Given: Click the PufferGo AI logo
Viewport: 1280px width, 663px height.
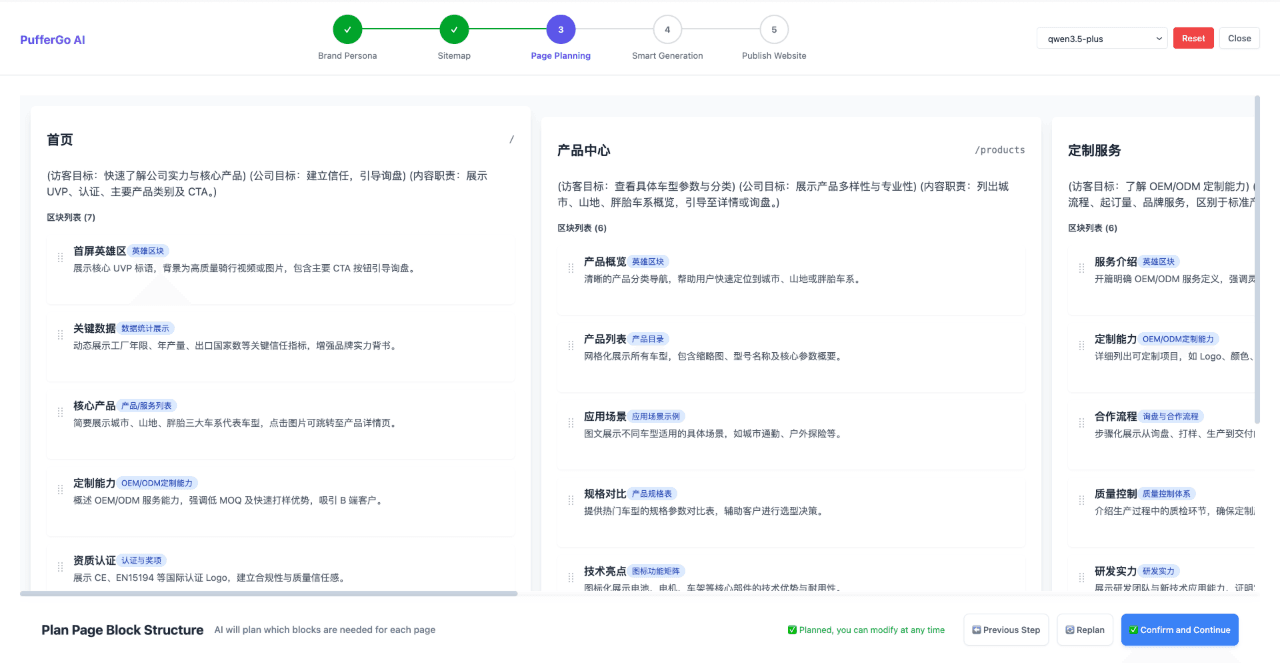Looking at the screenshot, I should coord(52,39).
